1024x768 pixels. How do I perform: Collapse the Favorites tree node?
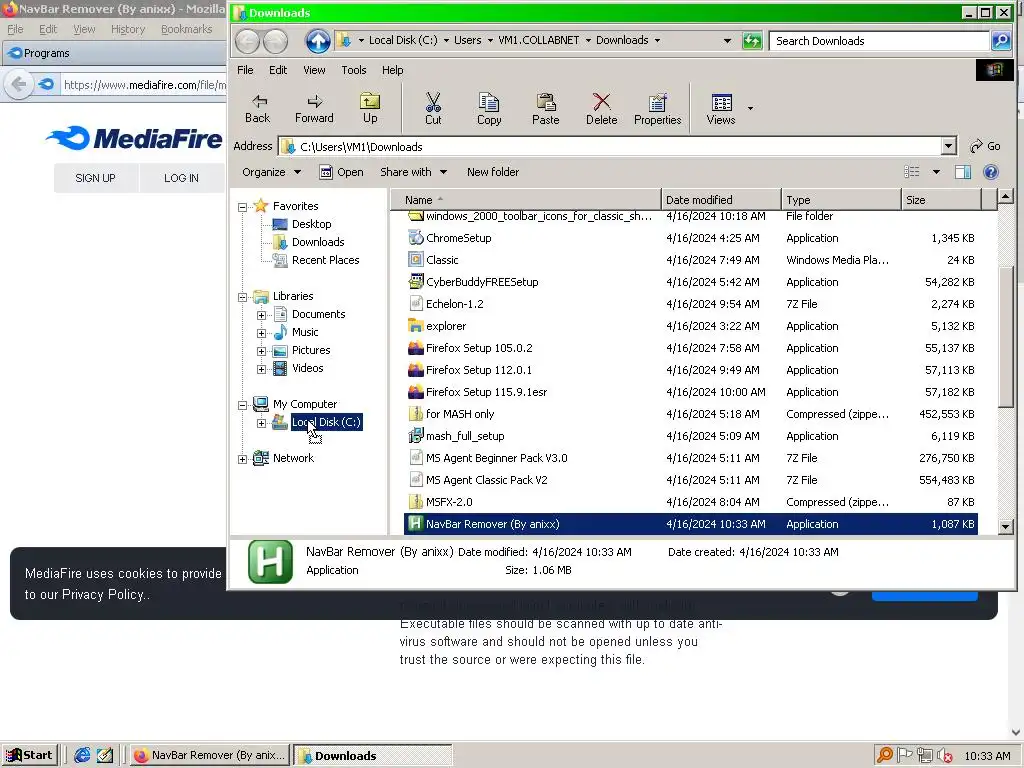242,207
